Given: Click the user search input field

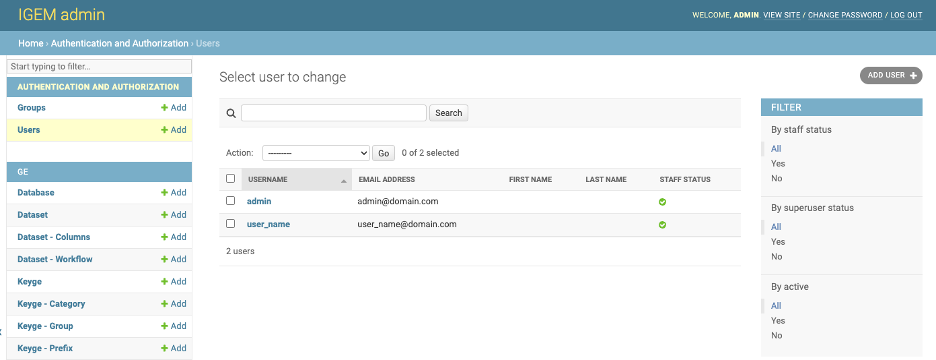Looking at the screenshot, I should point(334,113).
